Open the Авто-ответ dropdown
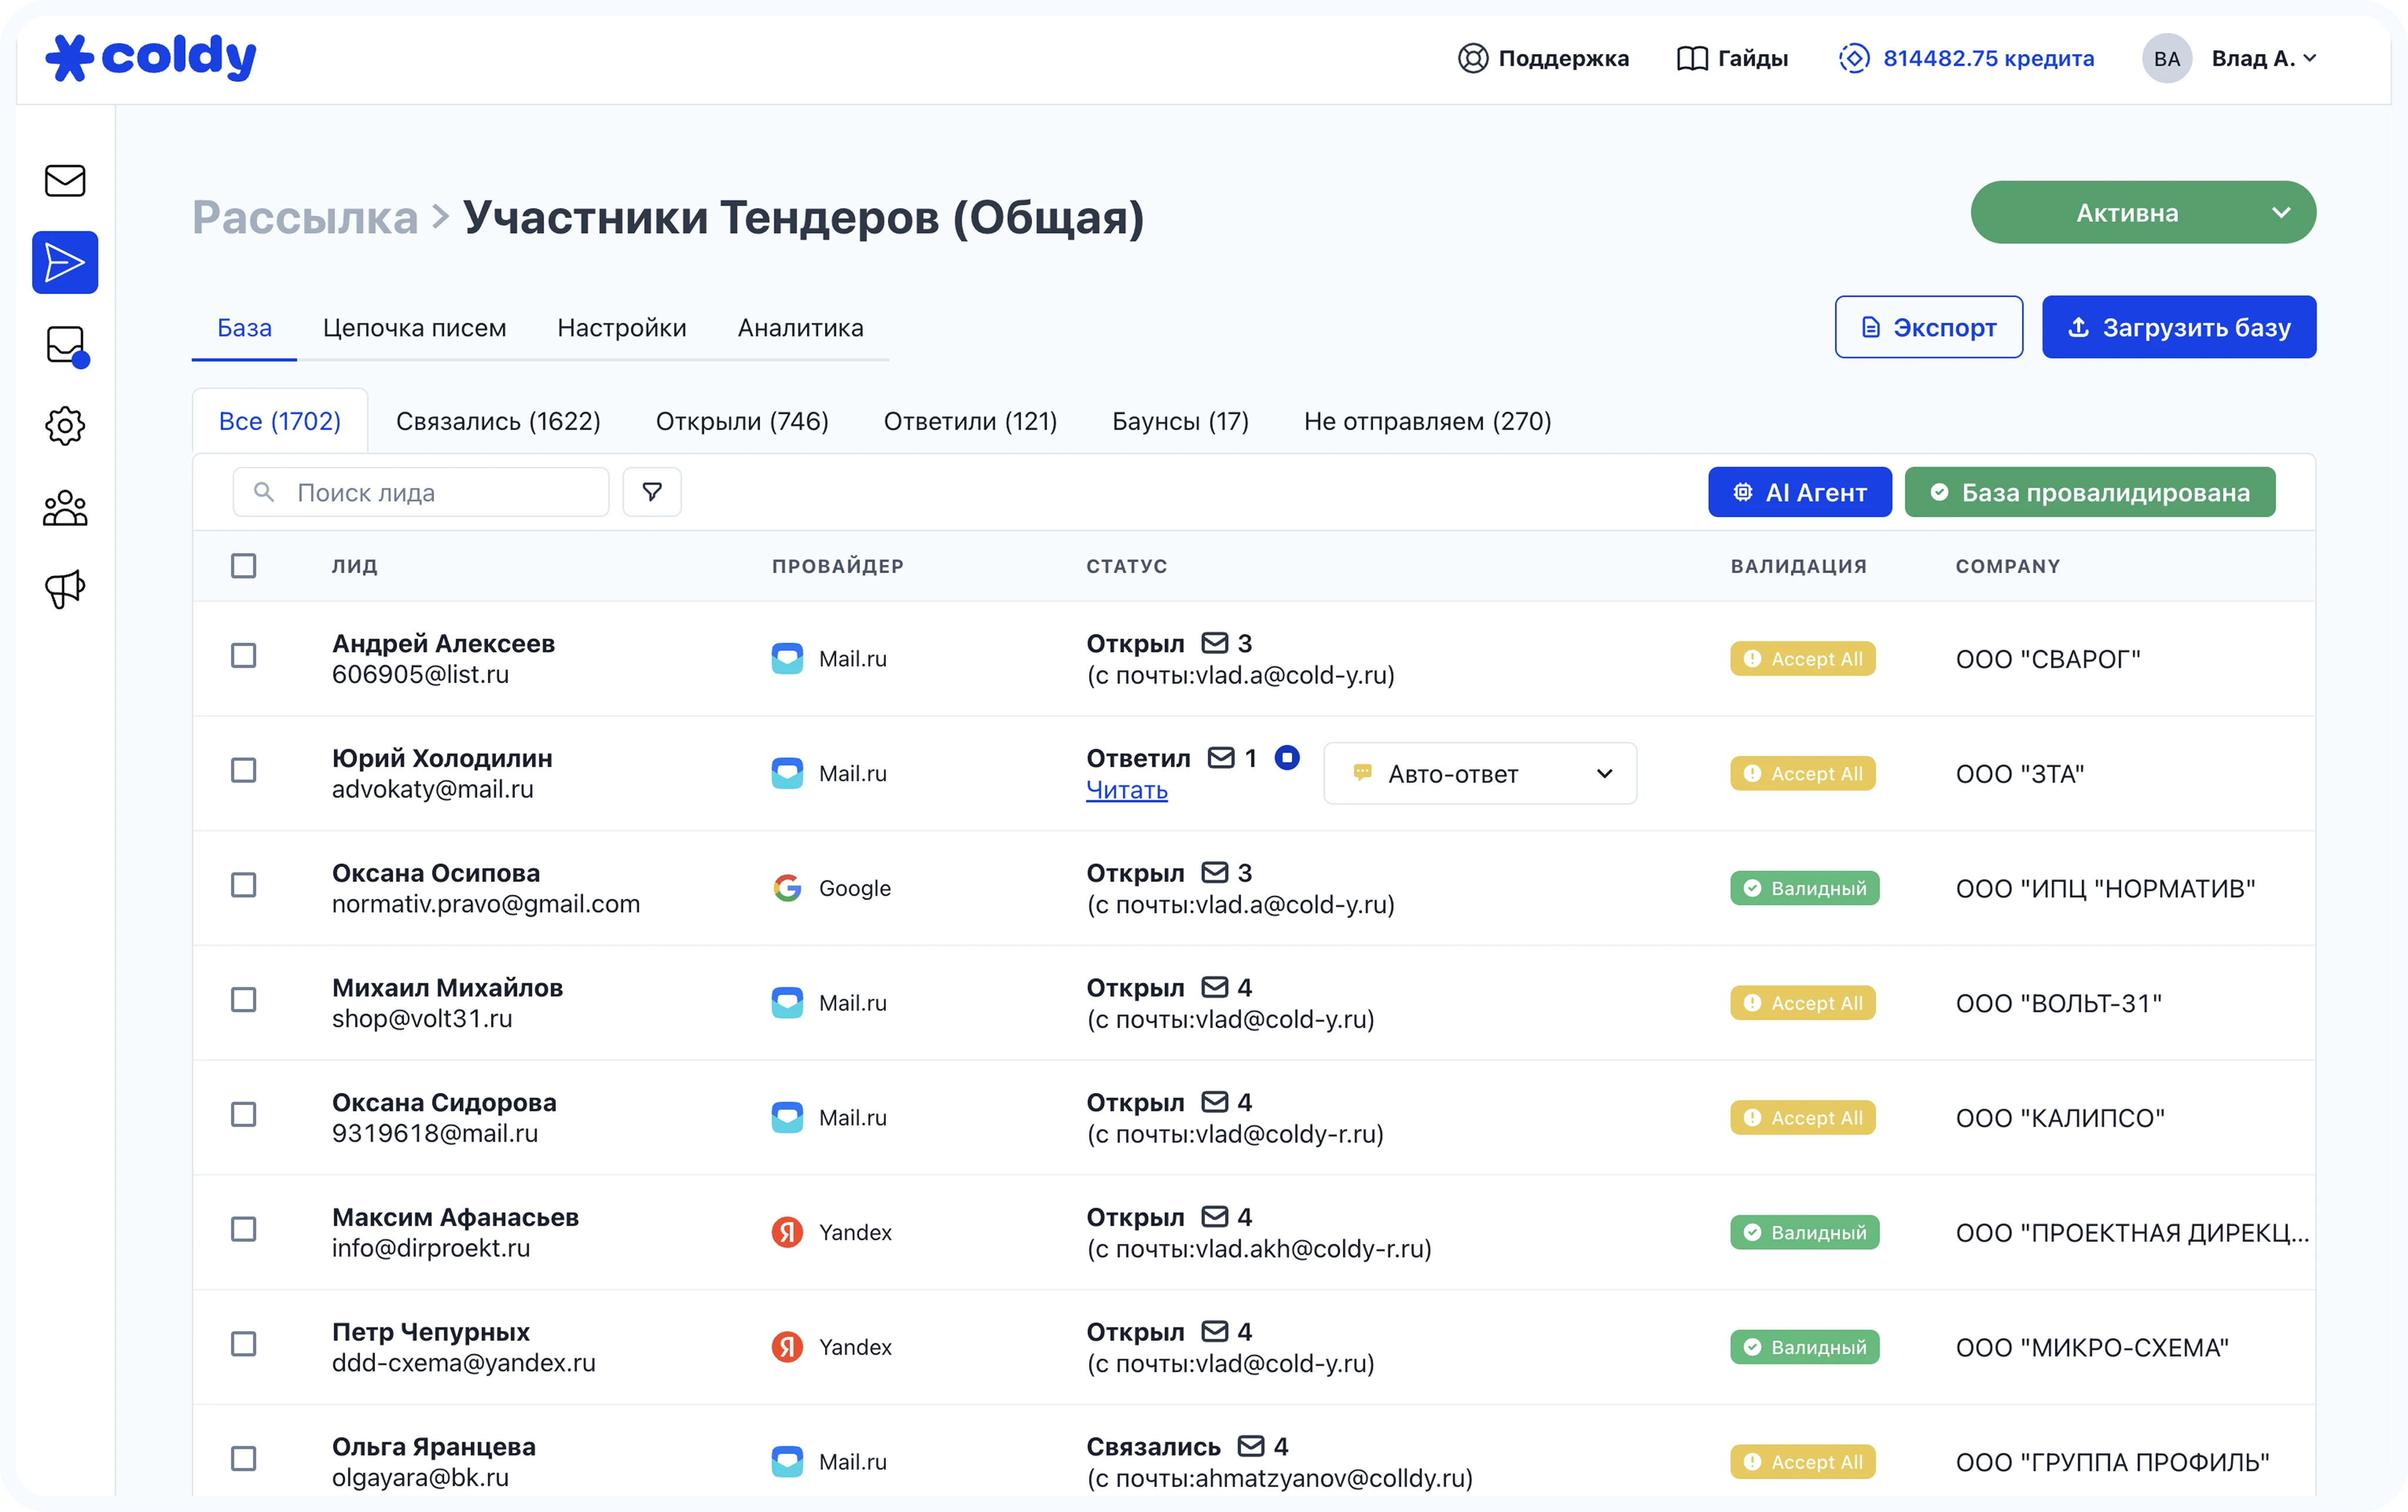2408x1512 pixels. [1479, 772]
